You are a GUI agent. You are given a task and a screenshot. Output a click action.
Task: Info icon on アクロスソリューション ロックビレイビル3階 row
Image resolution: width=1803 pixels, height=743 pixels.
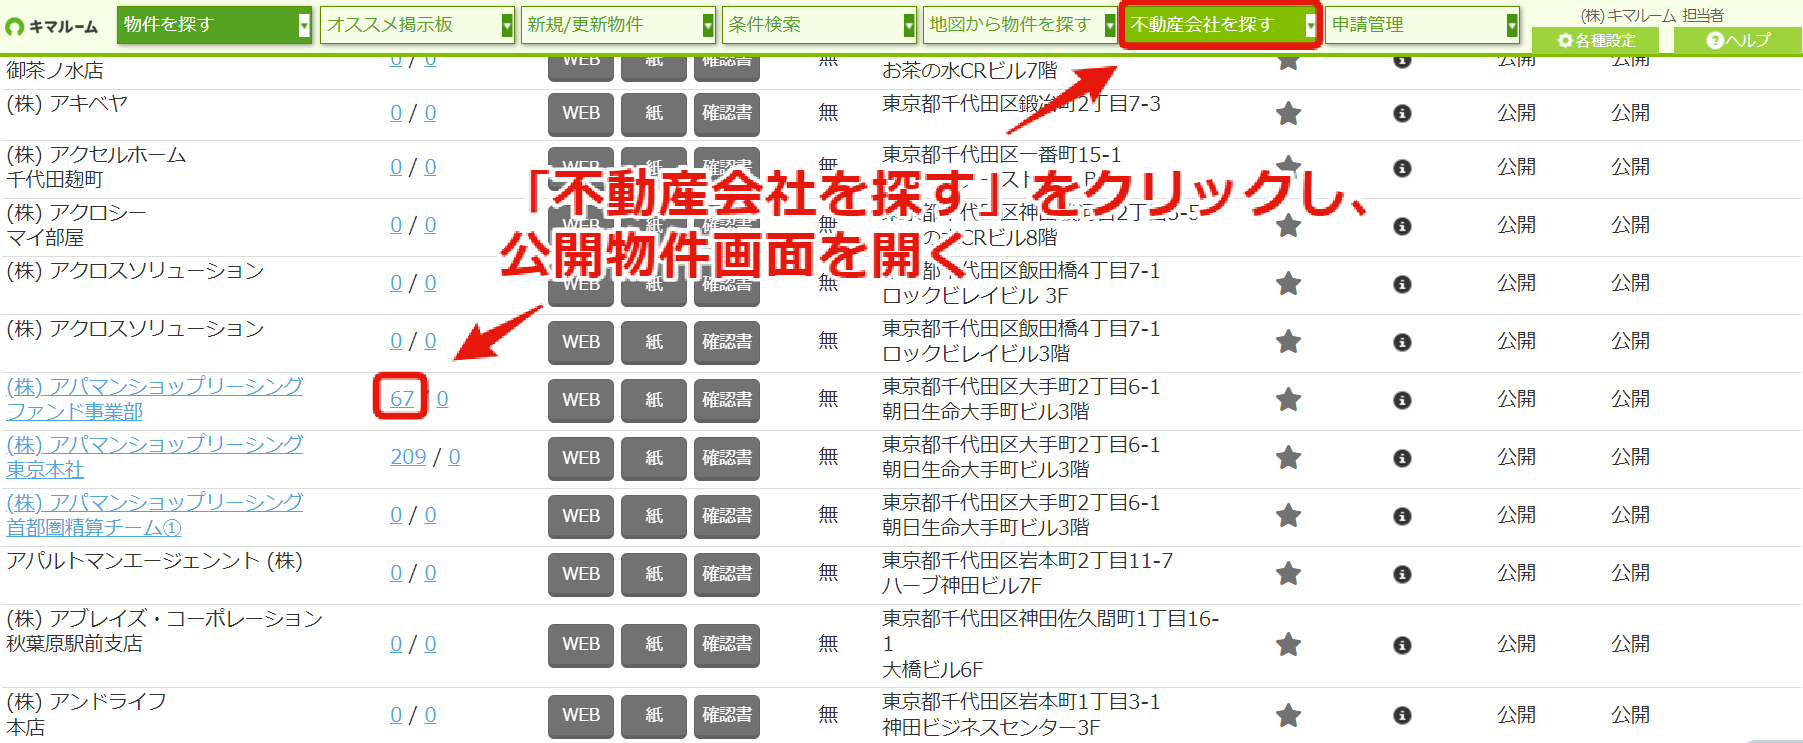point(1402,342)
